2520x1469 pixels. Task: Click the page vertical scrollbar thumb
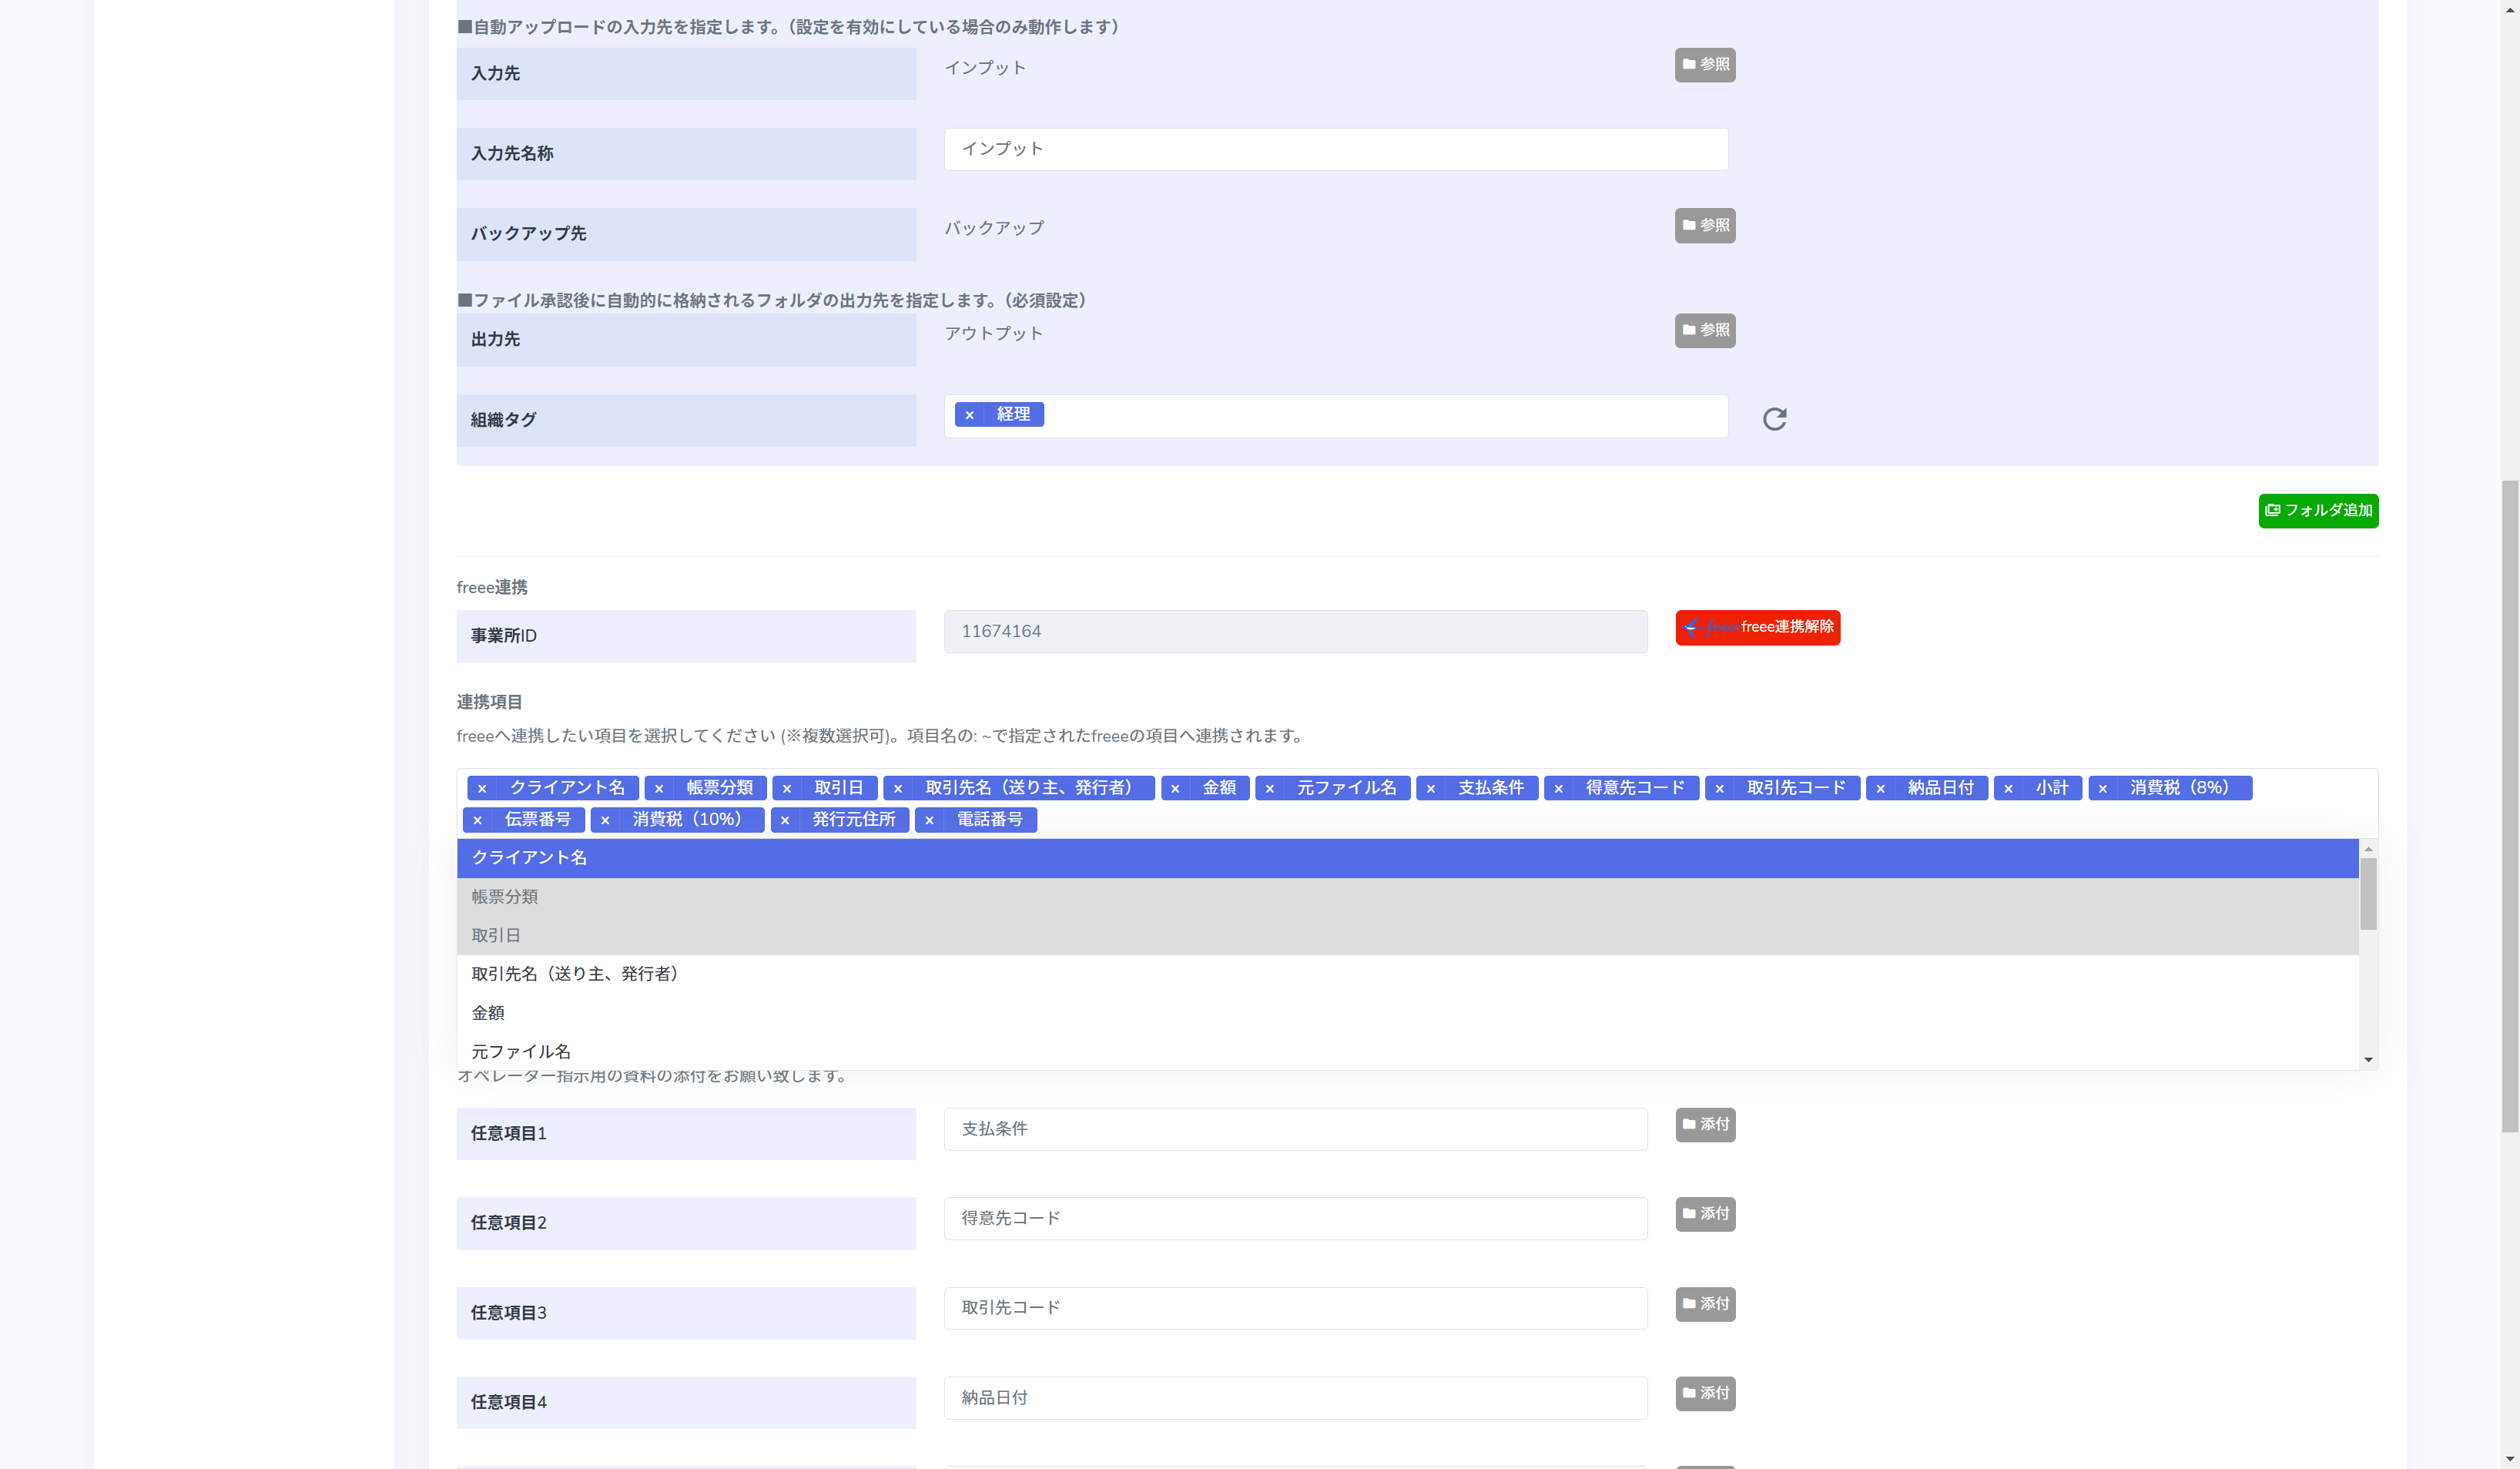2509,806
